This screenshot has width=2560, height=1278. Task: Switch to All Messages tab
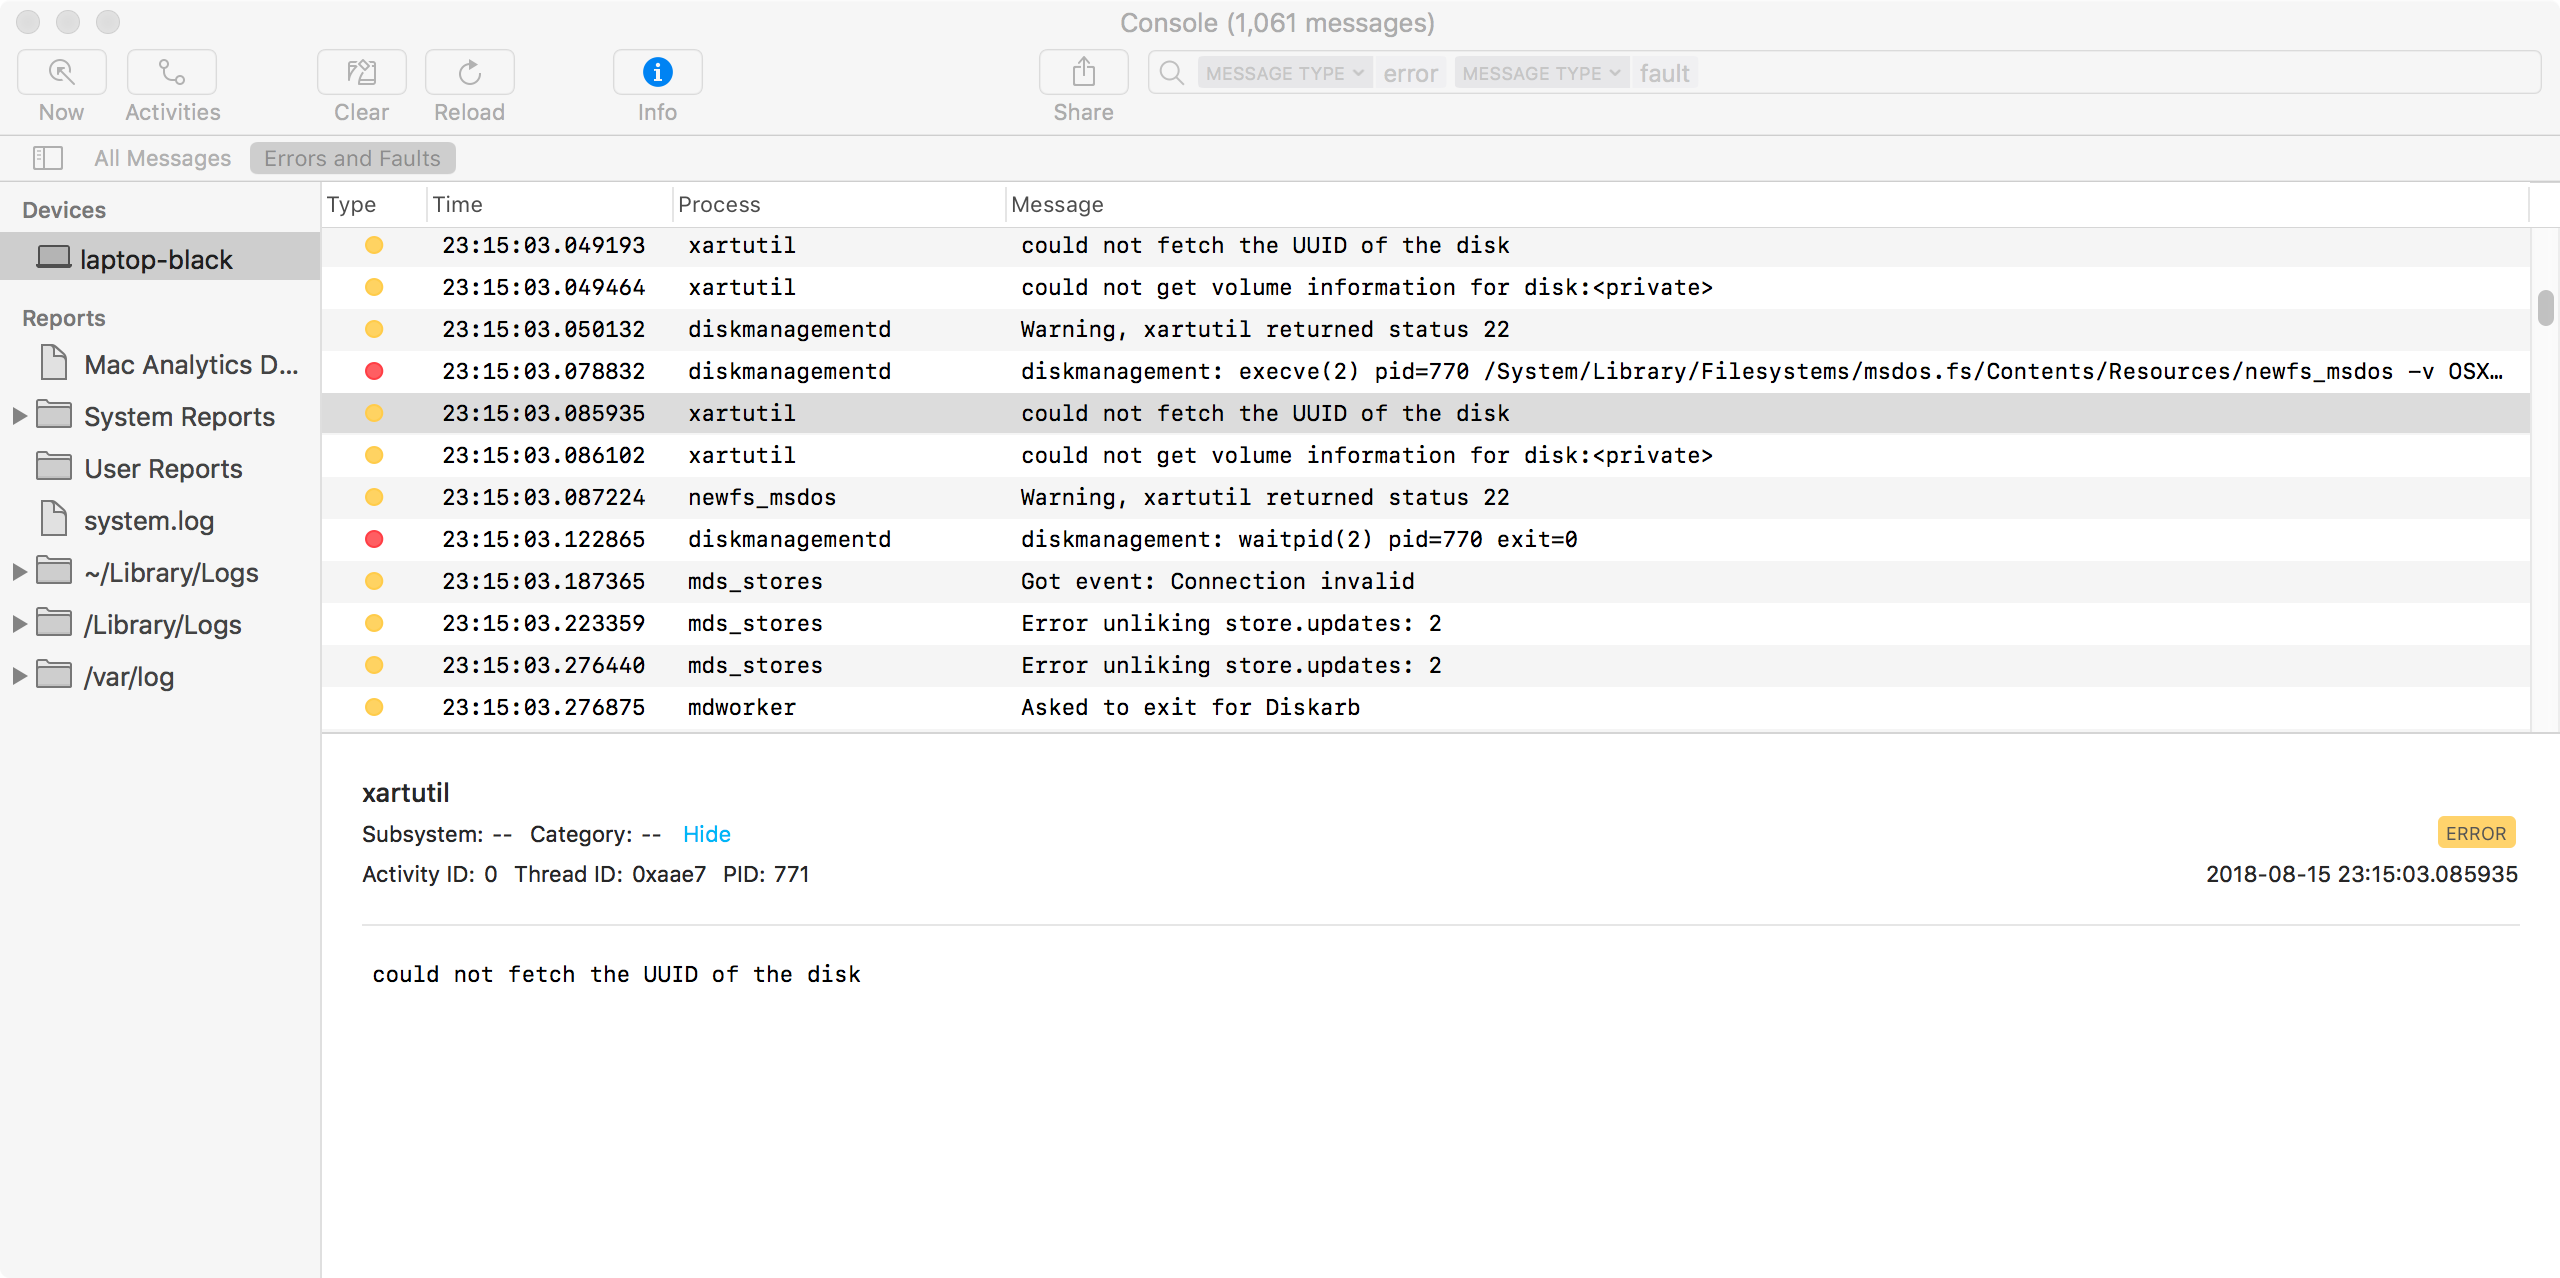[162, 158]
